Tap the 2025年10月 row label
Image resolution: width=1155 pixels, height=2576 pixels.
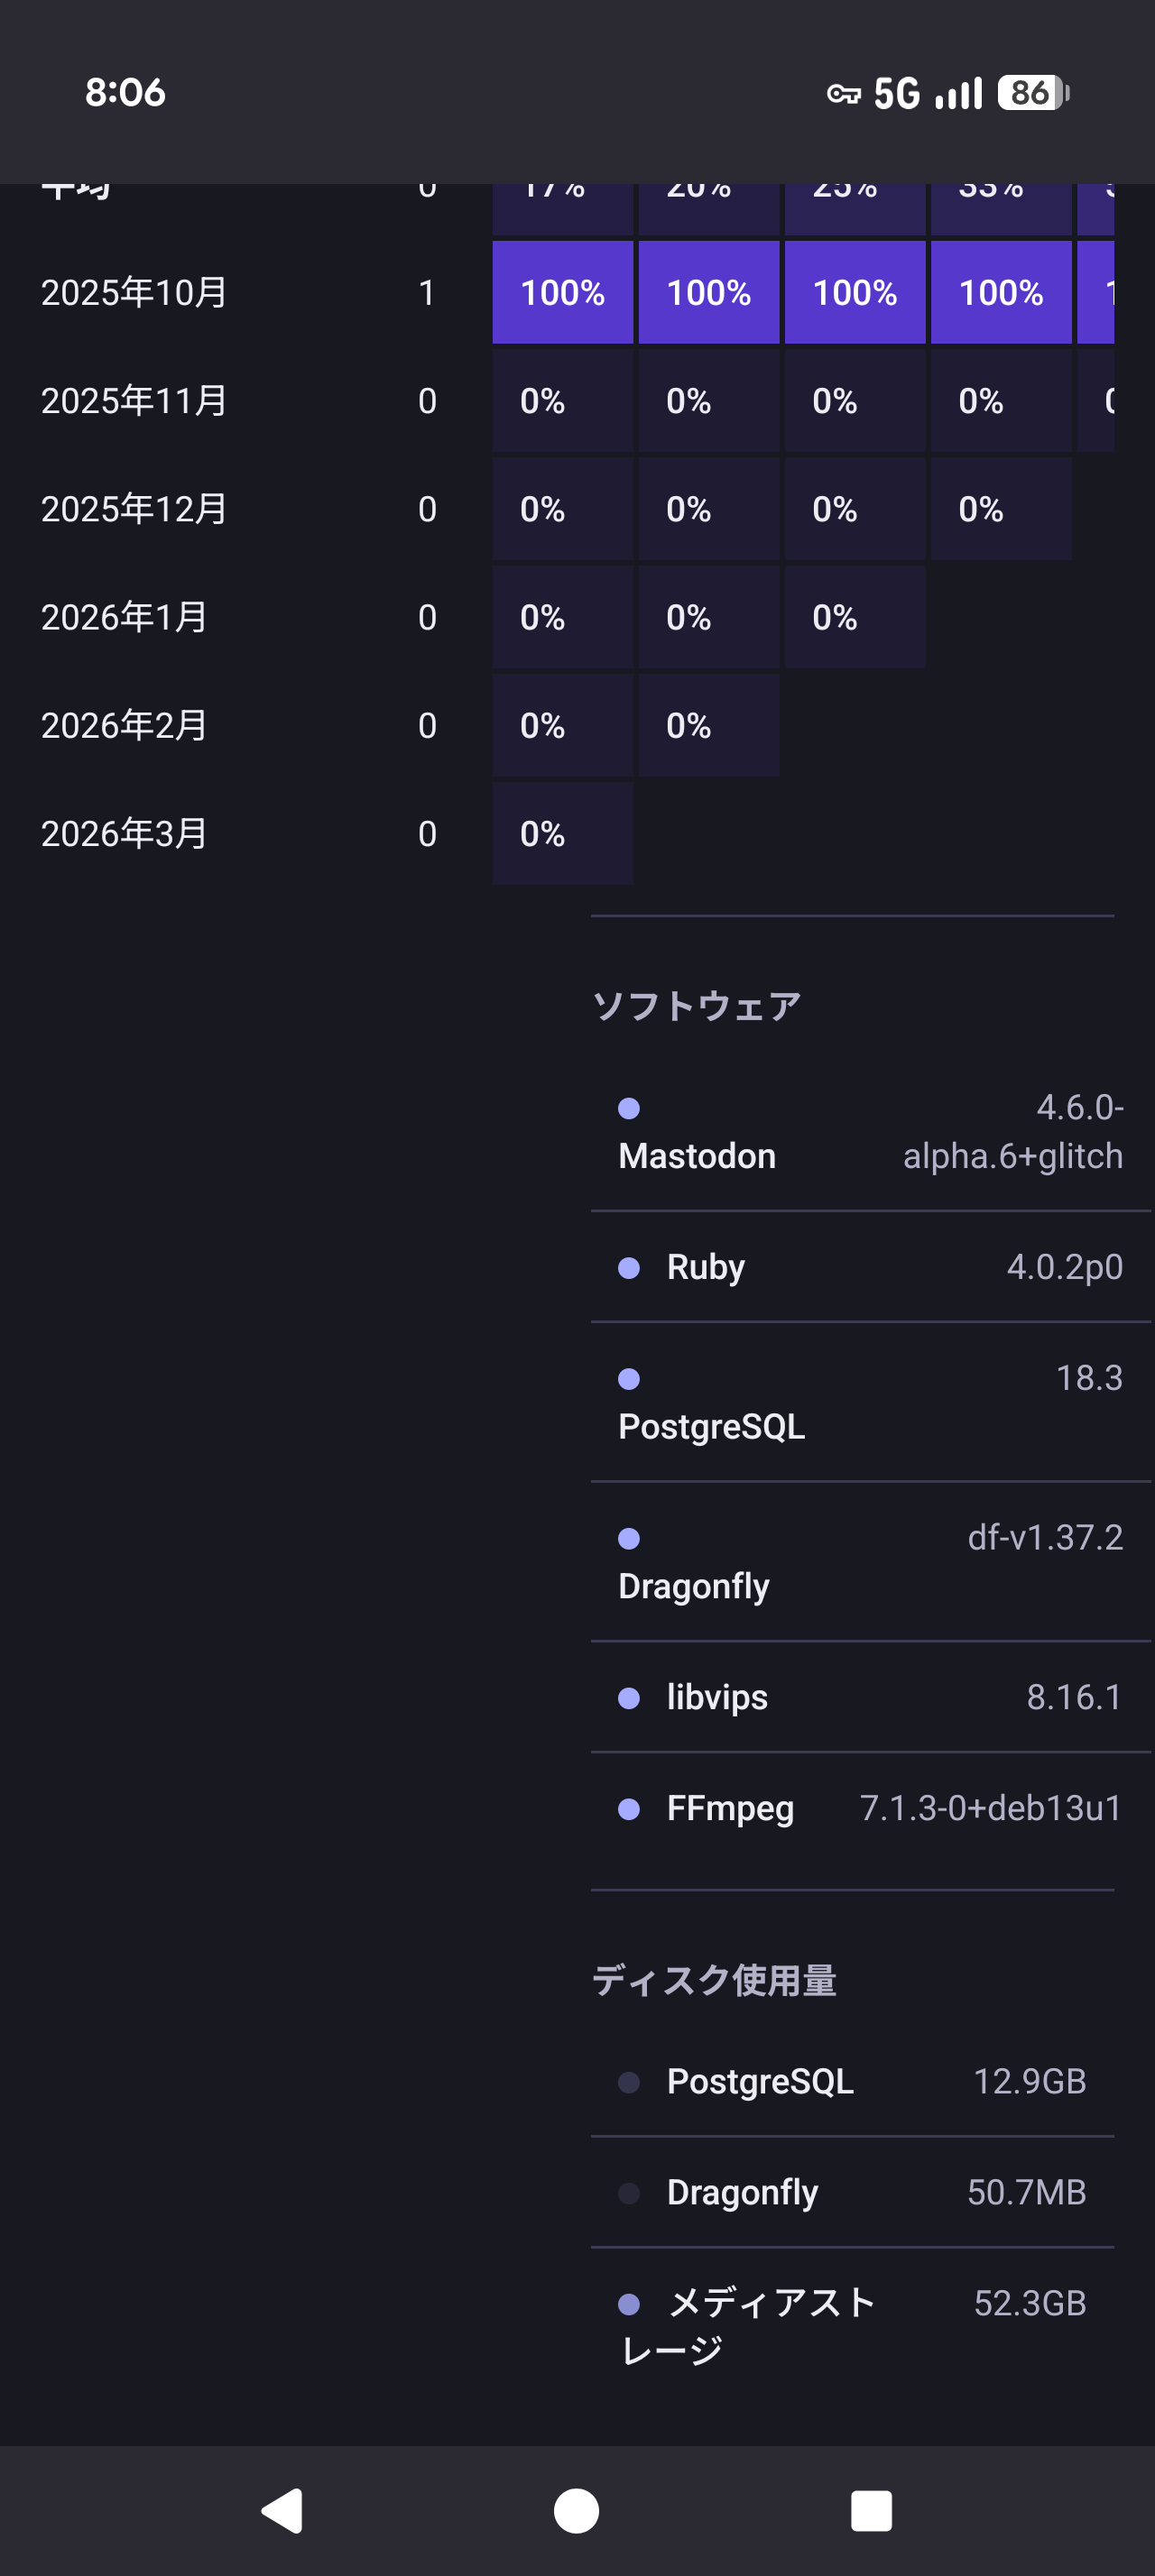click(134, 293)
